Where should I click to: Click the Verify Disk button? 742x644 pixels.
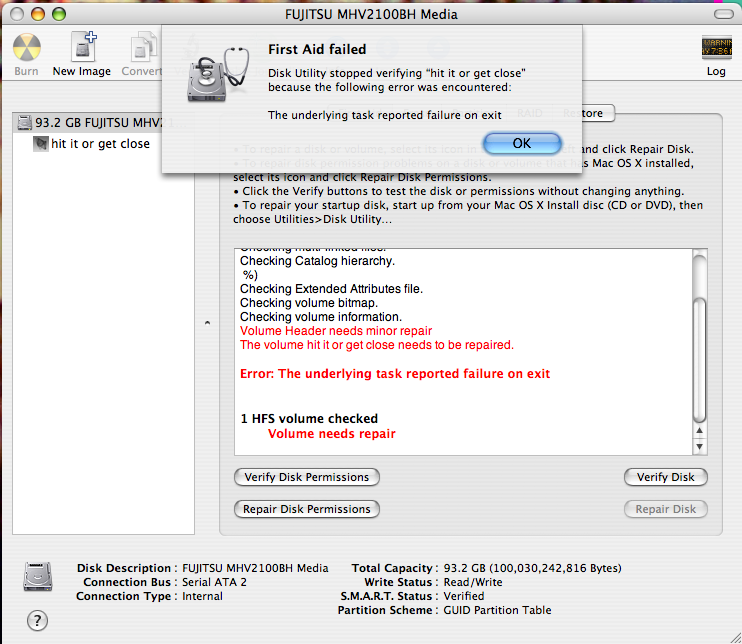[665, 477]
